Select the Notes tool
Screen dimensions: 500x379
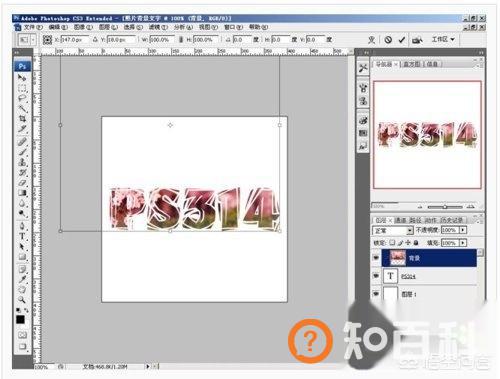point(22,269)
